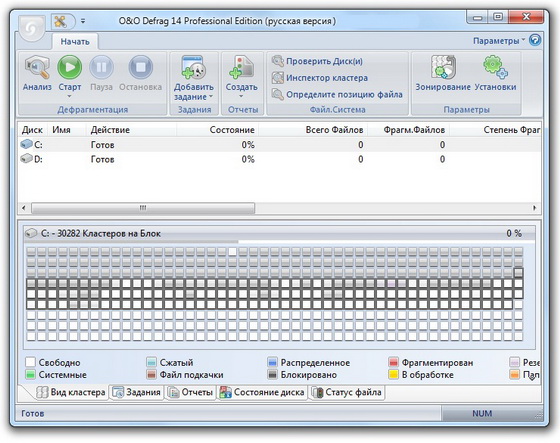
Task: Click the Фрагментирован red legend swatch
Action: (394, 362)
